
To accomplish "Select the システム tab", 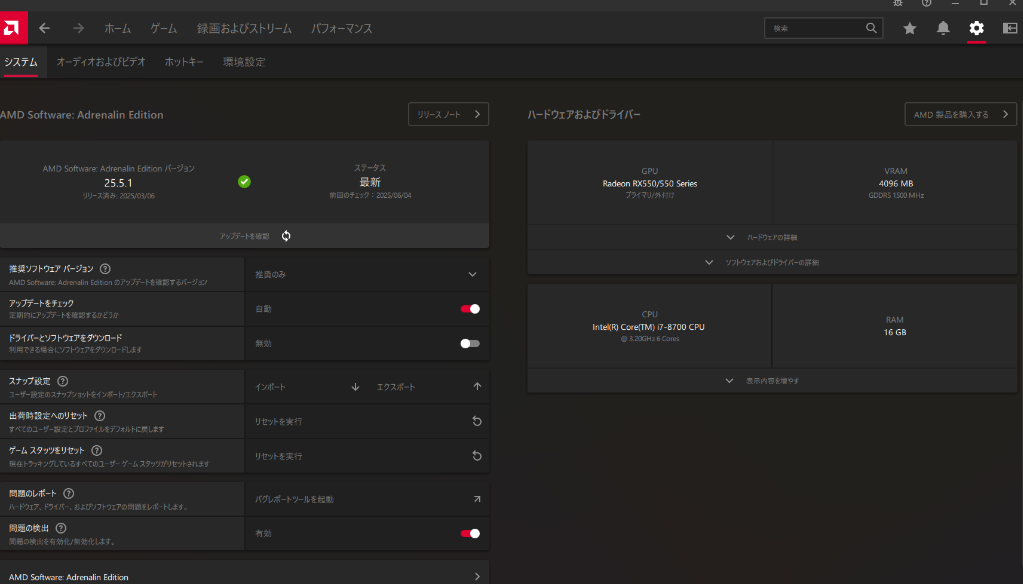I will tap(21, 62).
